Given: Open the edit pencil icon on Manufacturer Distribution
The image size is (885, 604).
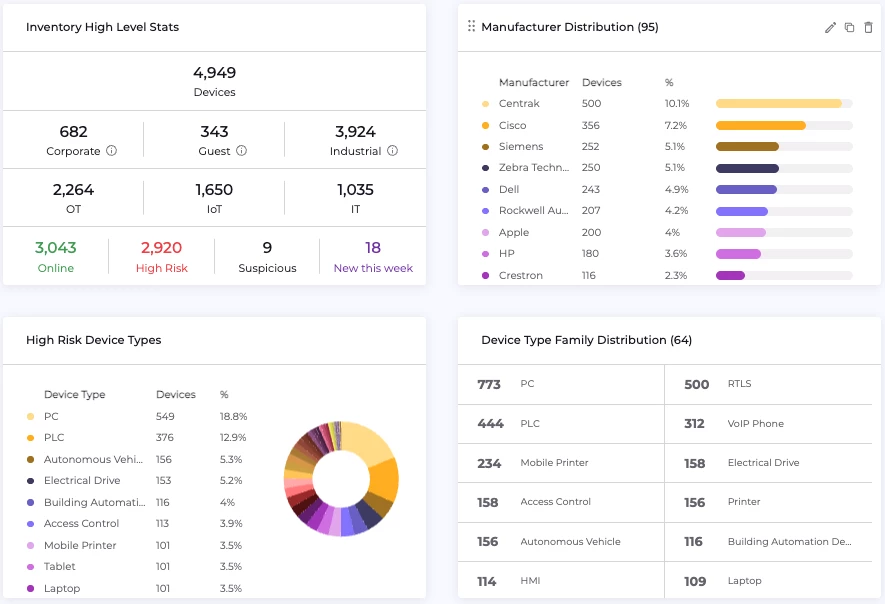Looking at the screenshot, I should pyautogui.click(x=830, y=27).
